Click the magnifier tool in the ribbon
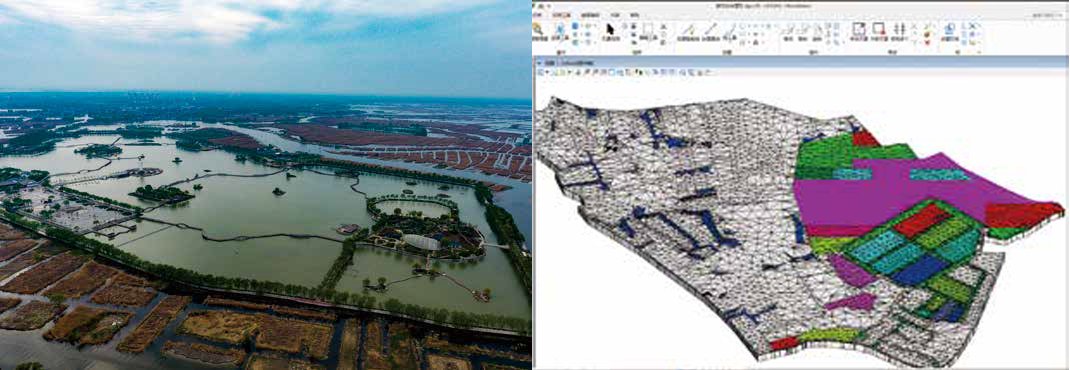 click(x=538, y=29)
